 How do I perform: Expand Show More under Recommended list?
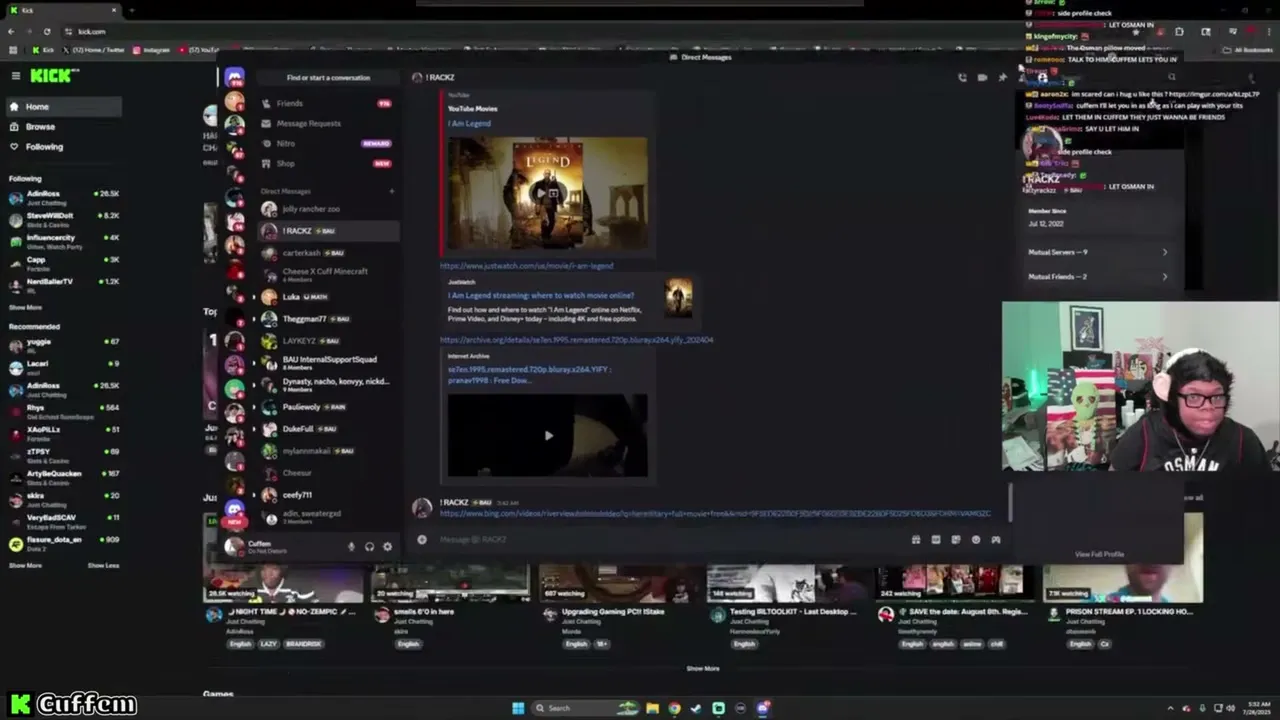point(25,566)
